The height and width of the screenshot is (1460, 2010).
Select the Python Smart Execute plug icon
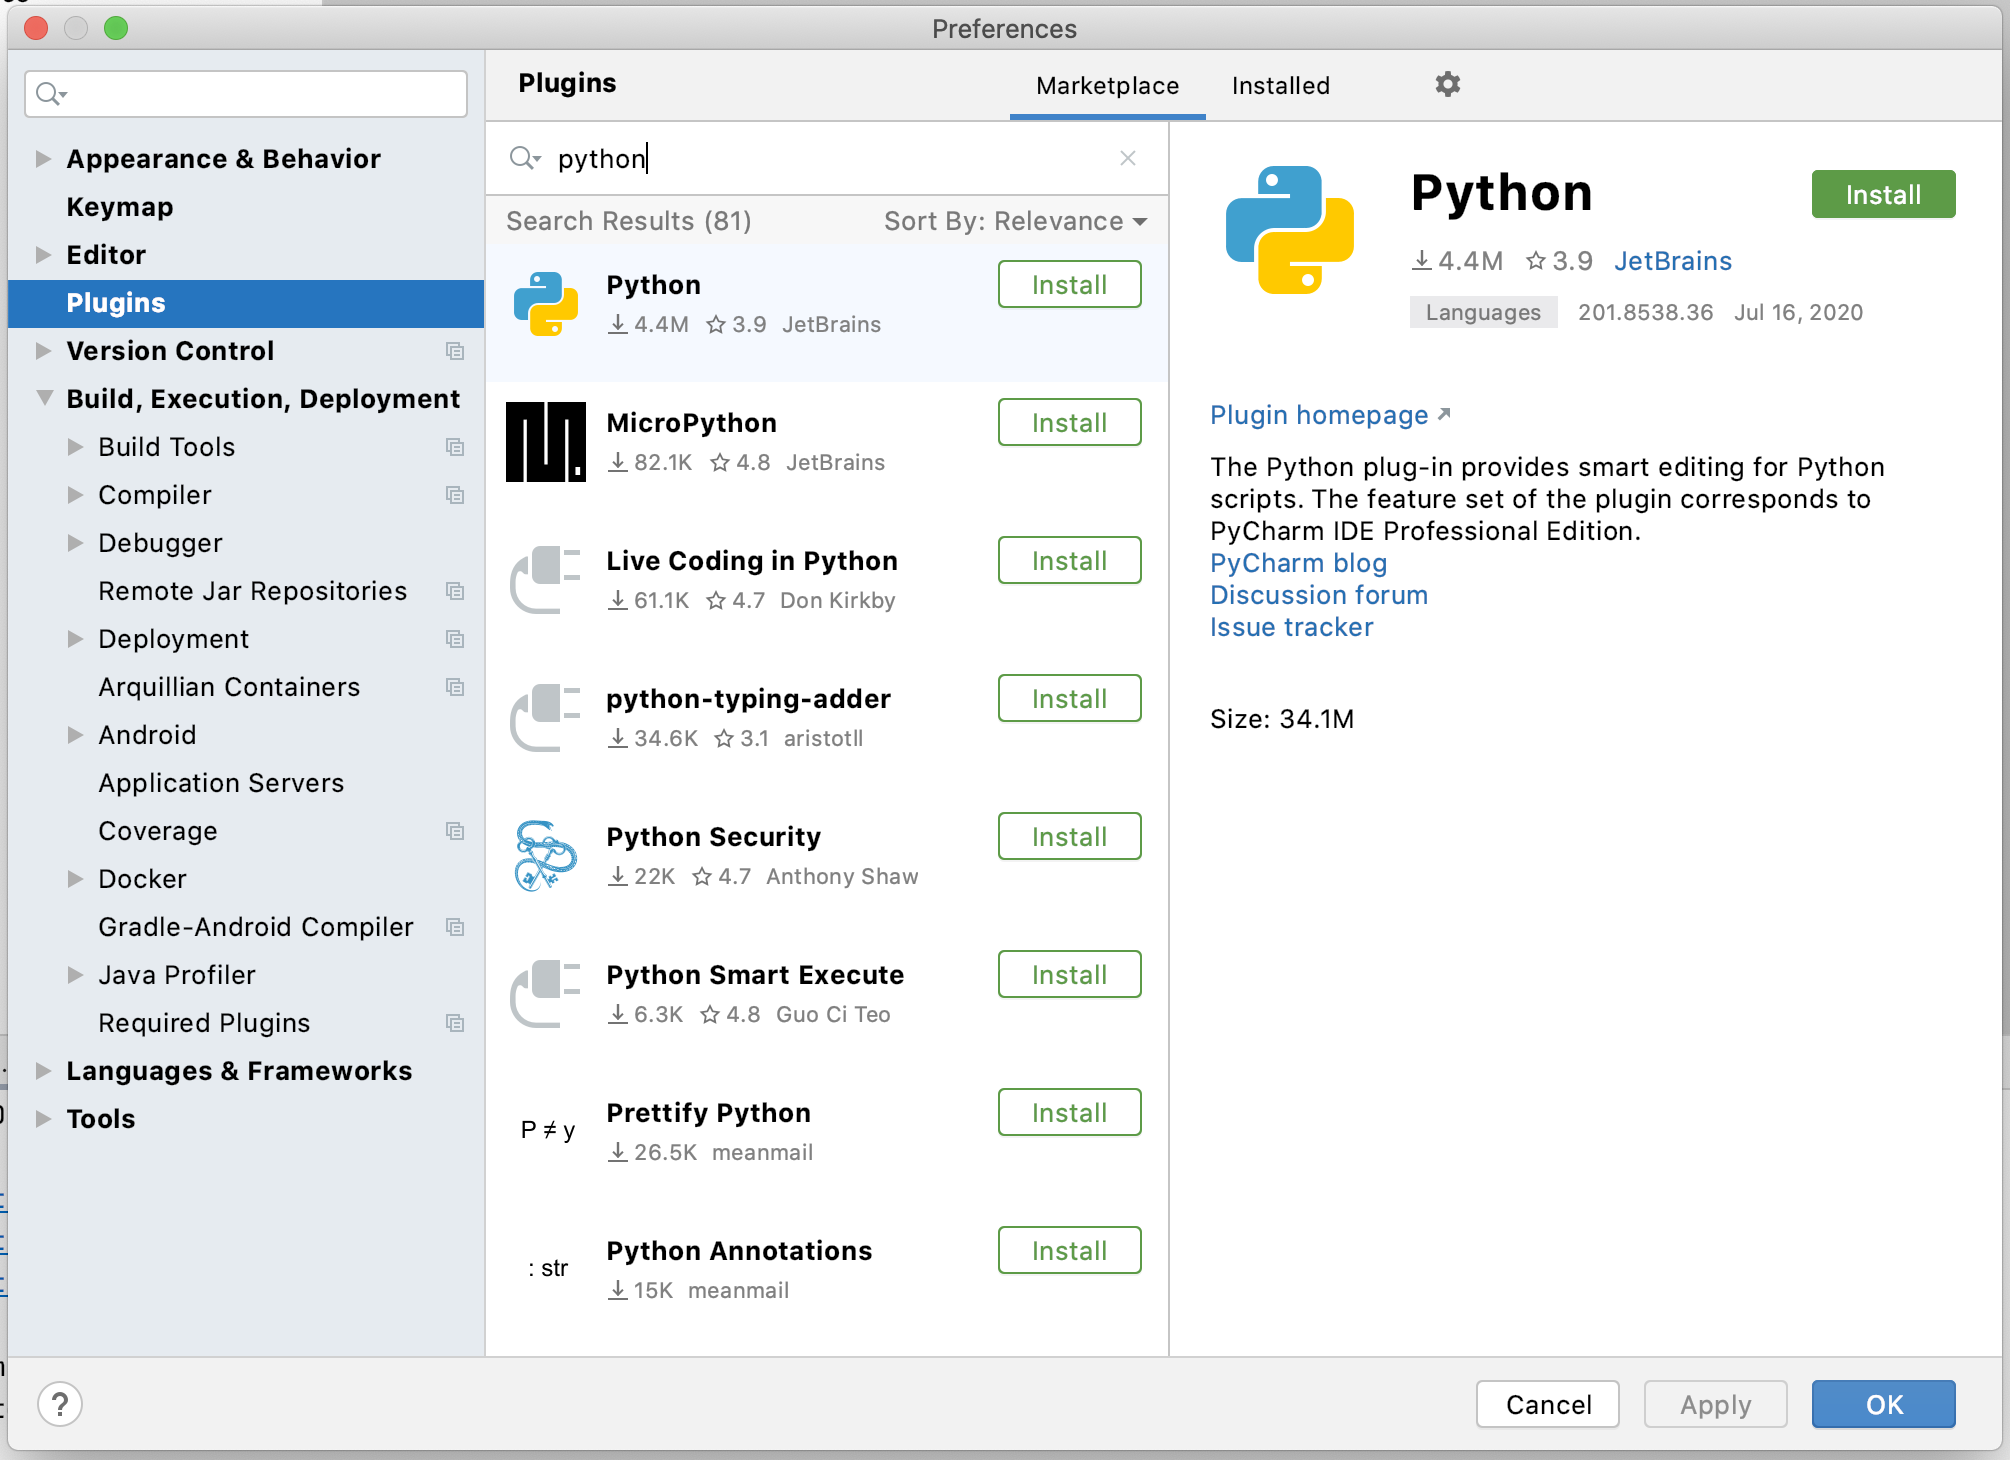[546, 994]
